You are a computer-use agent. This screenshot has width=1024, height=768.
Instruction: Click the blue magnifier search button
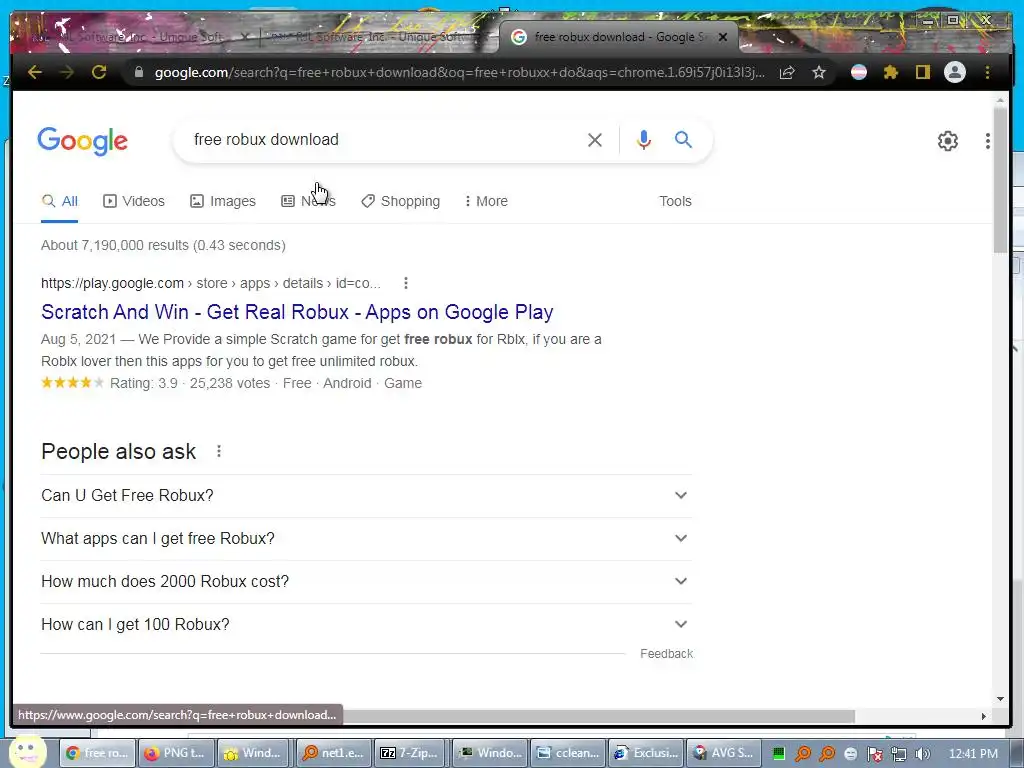point(683,139)
